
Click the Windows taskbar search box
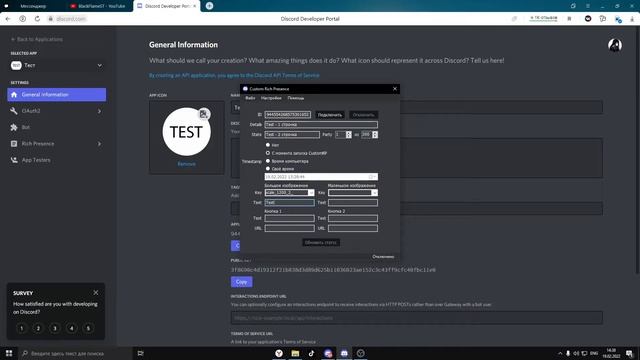pos(76,353)
